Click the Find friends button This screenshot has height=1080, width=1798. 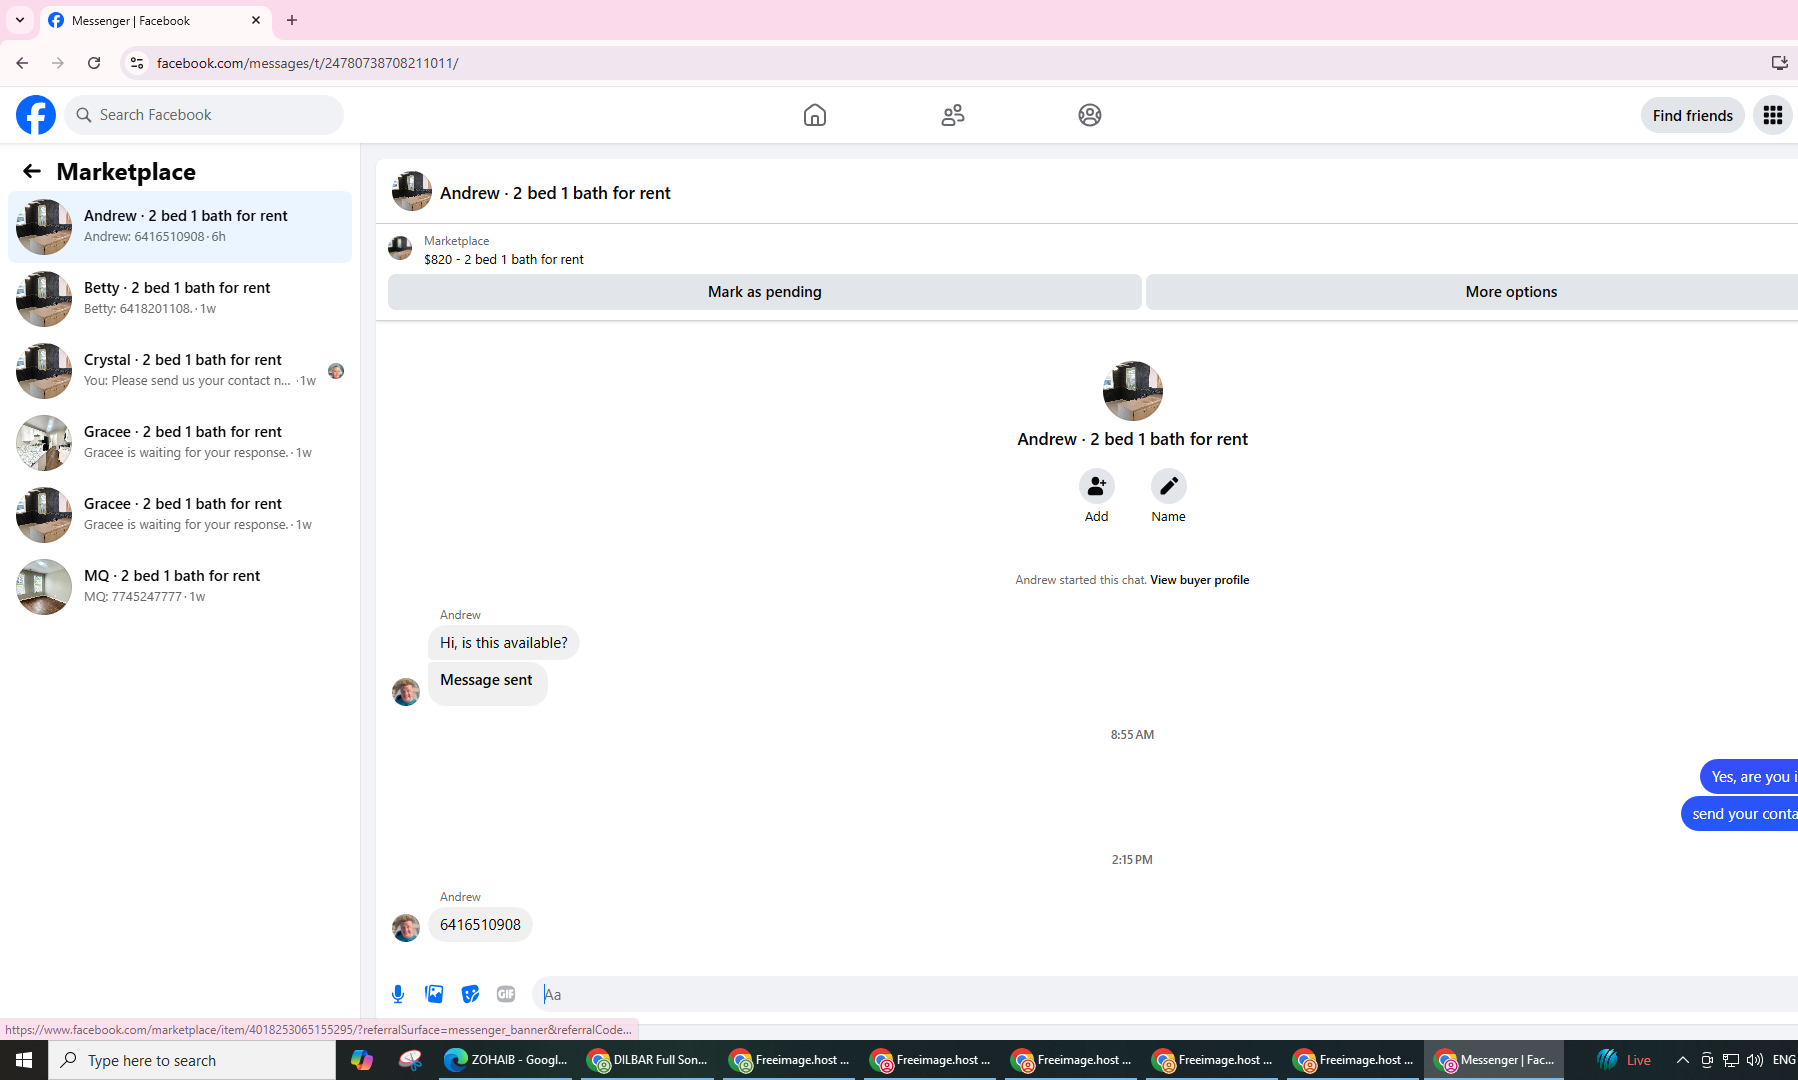[x=1693, y=115]
